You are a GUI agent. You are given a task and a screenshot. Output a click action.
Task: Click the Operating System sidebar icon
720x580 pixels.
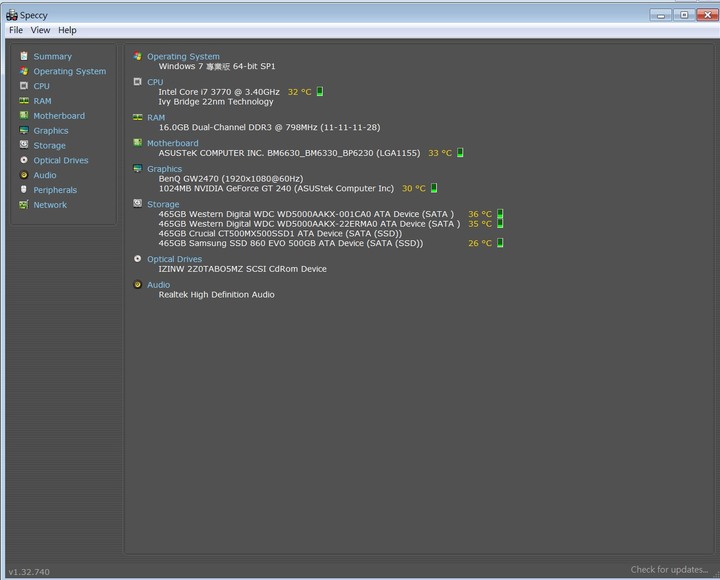24,71
